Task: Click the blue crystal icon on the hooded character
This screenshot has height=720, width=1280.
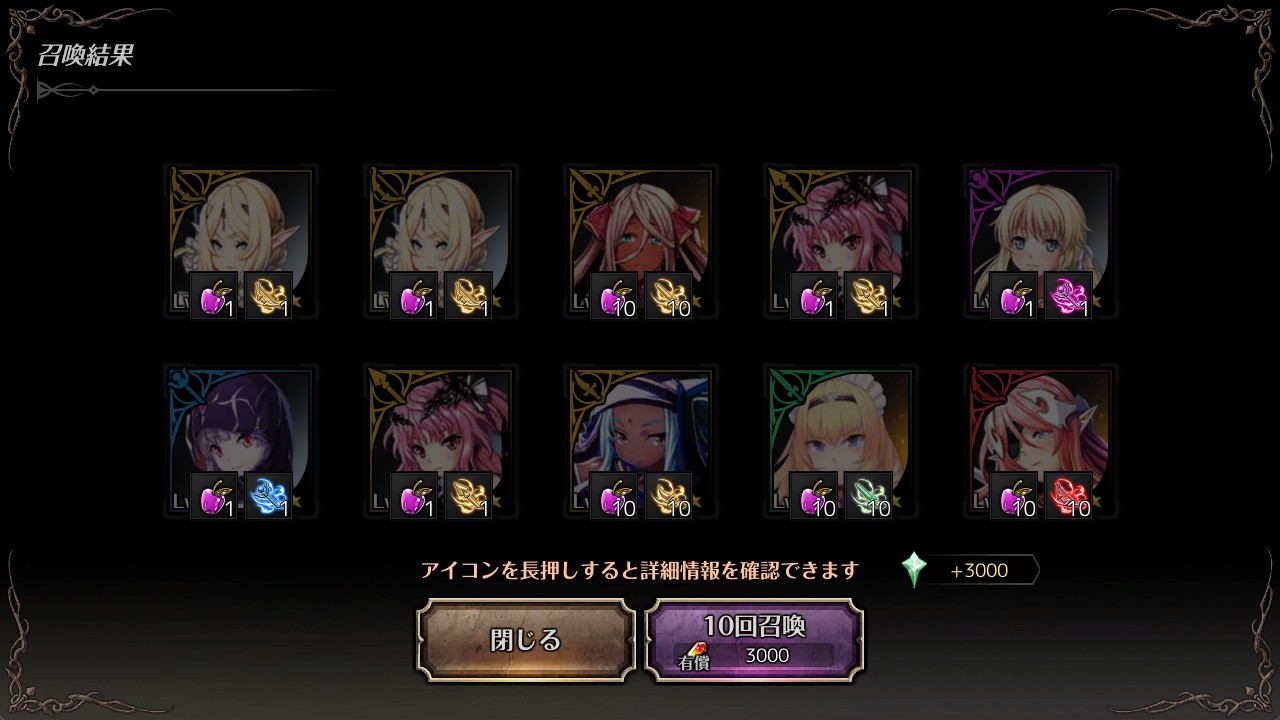Action: 268,496
